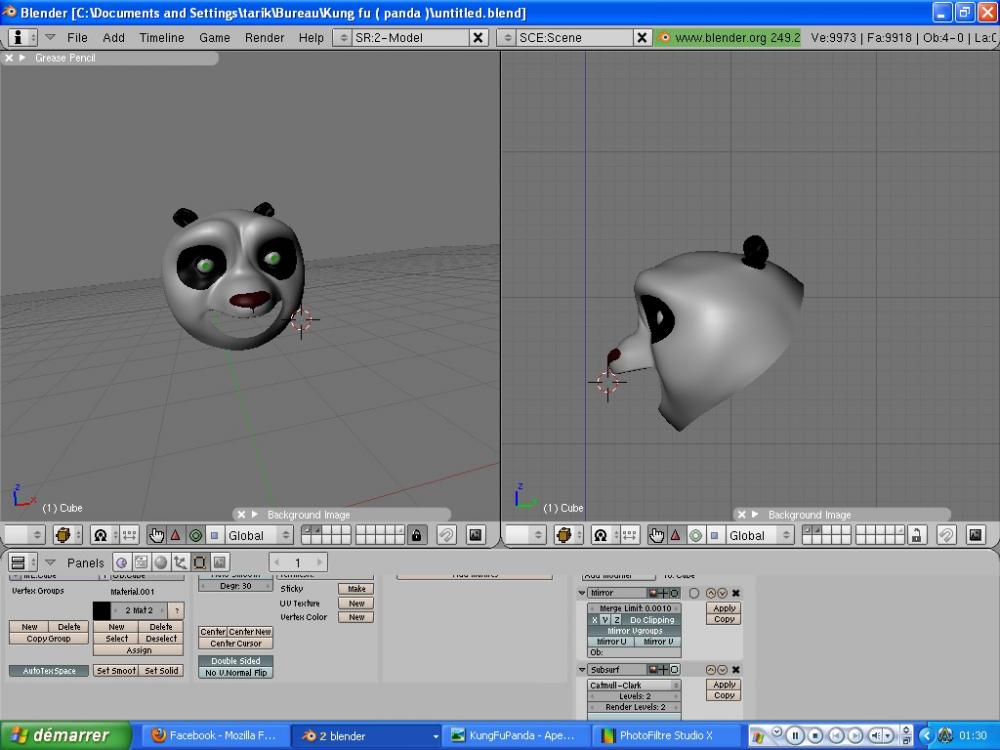Select rotate manipulator circle in right viewport
1000x750 pixels.
tap(696, 535)
